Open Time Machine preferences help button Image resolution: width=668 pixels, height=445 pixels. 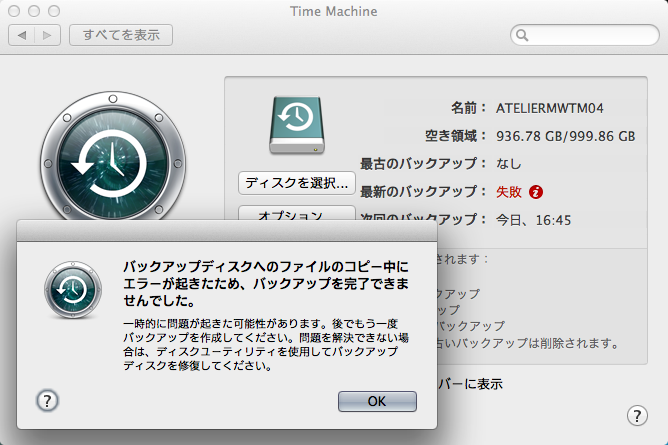[637, 415]
